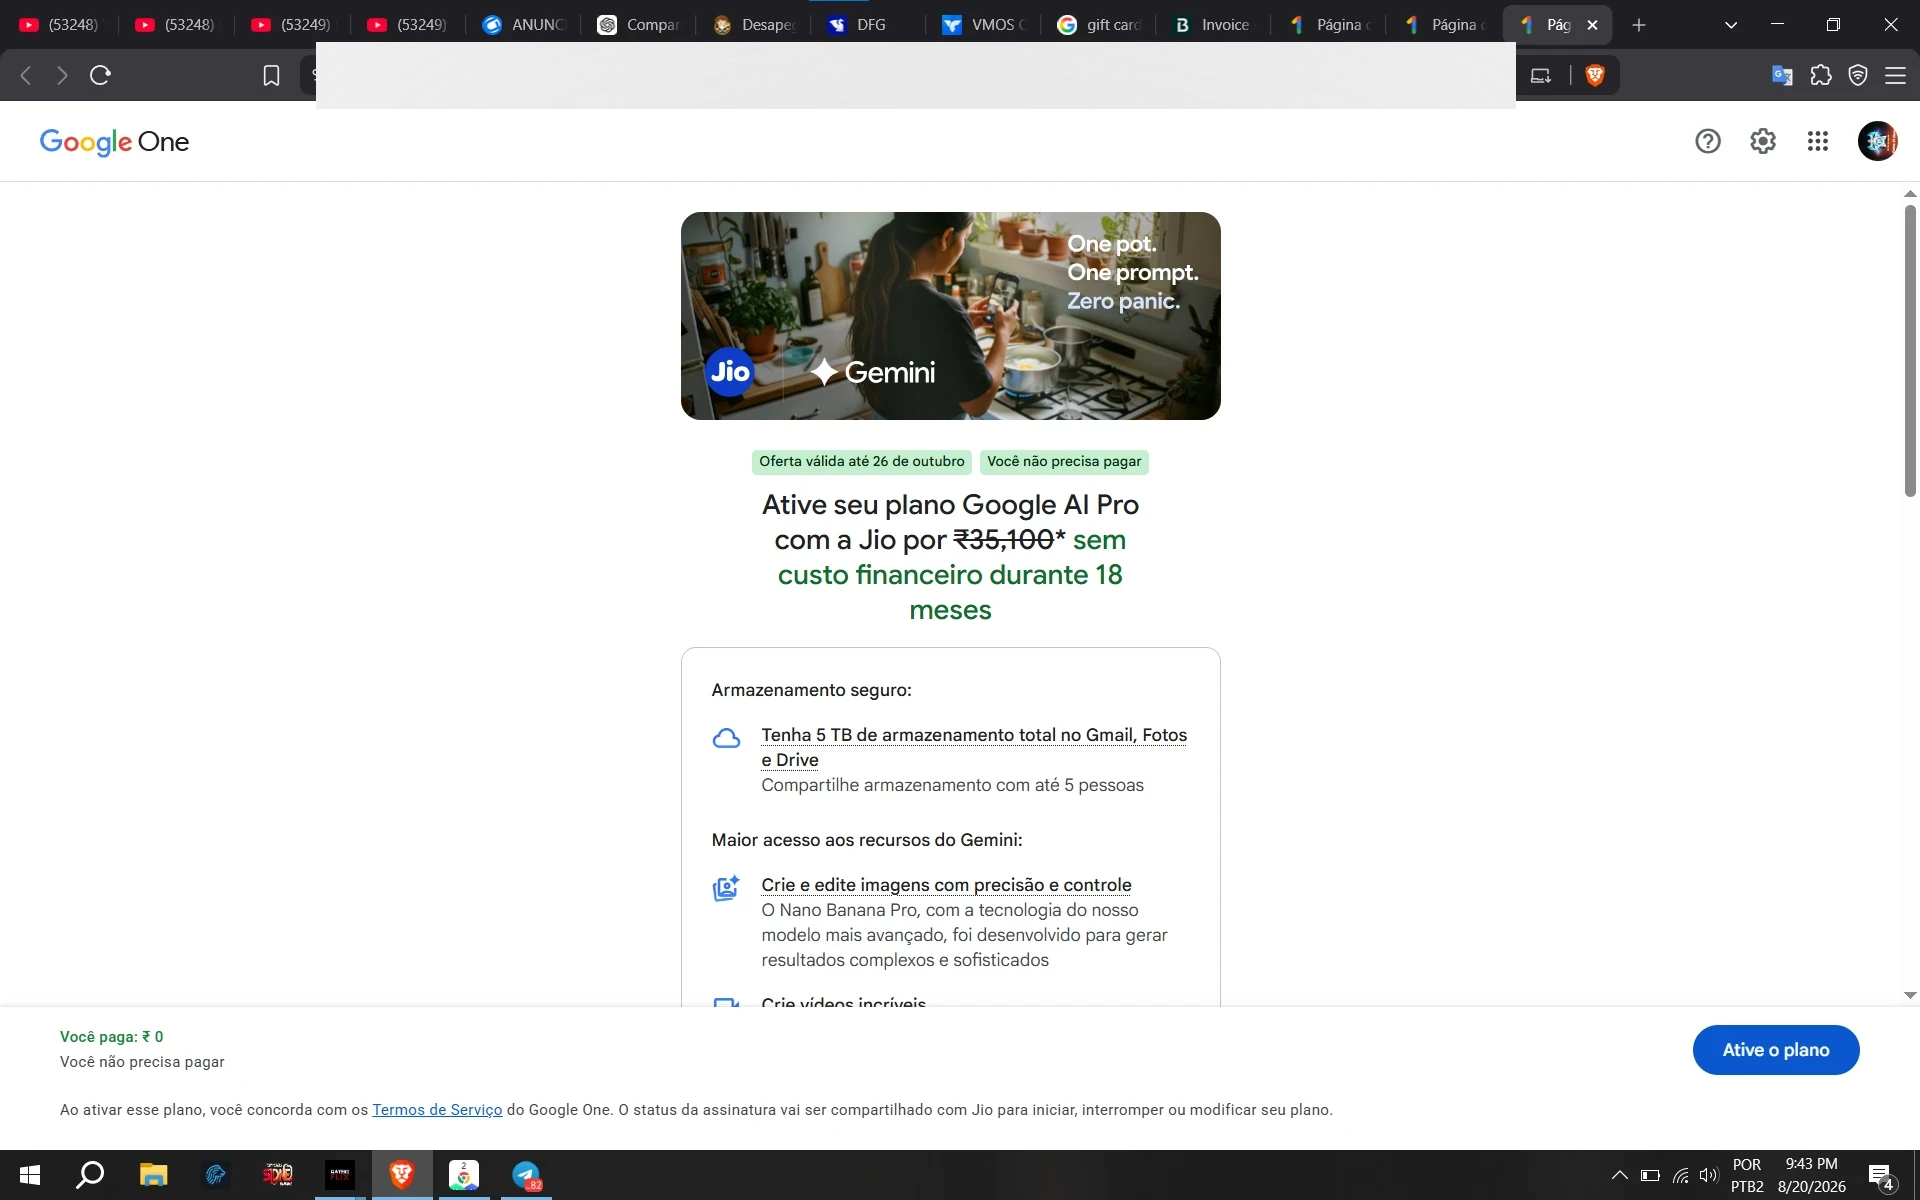
Task: Open the Brave hamburger menu
Action: (x=1895, y=75)
